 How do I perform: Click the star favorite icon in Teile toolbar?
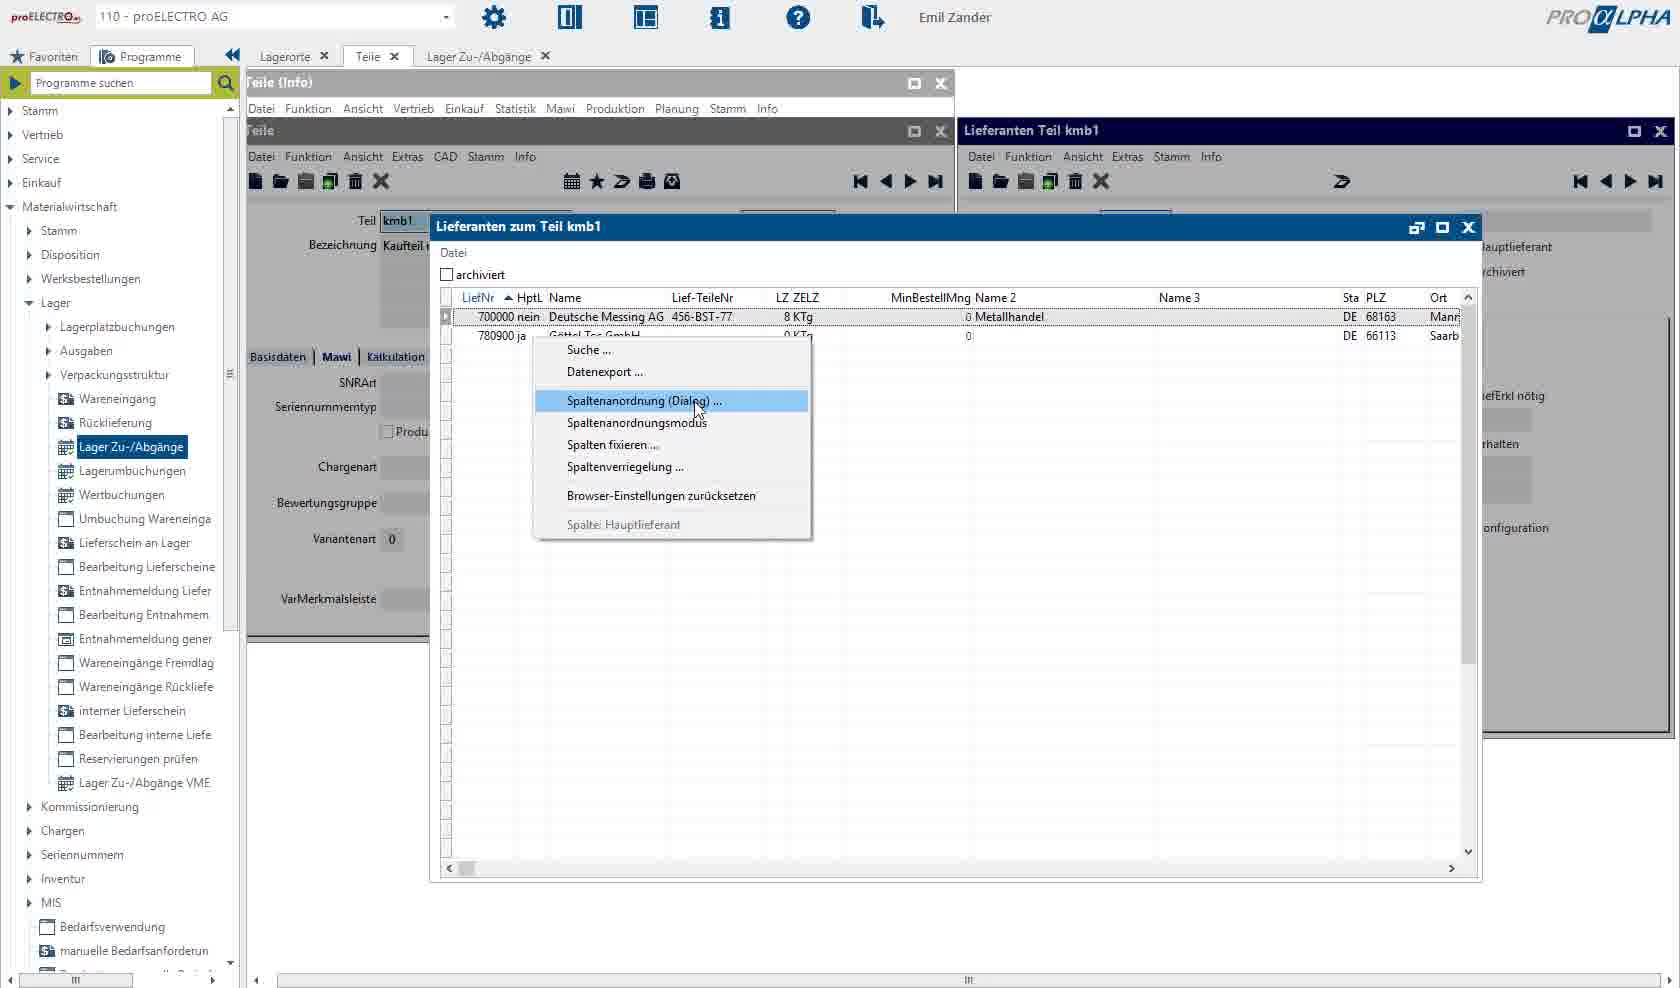coord(597,181)
